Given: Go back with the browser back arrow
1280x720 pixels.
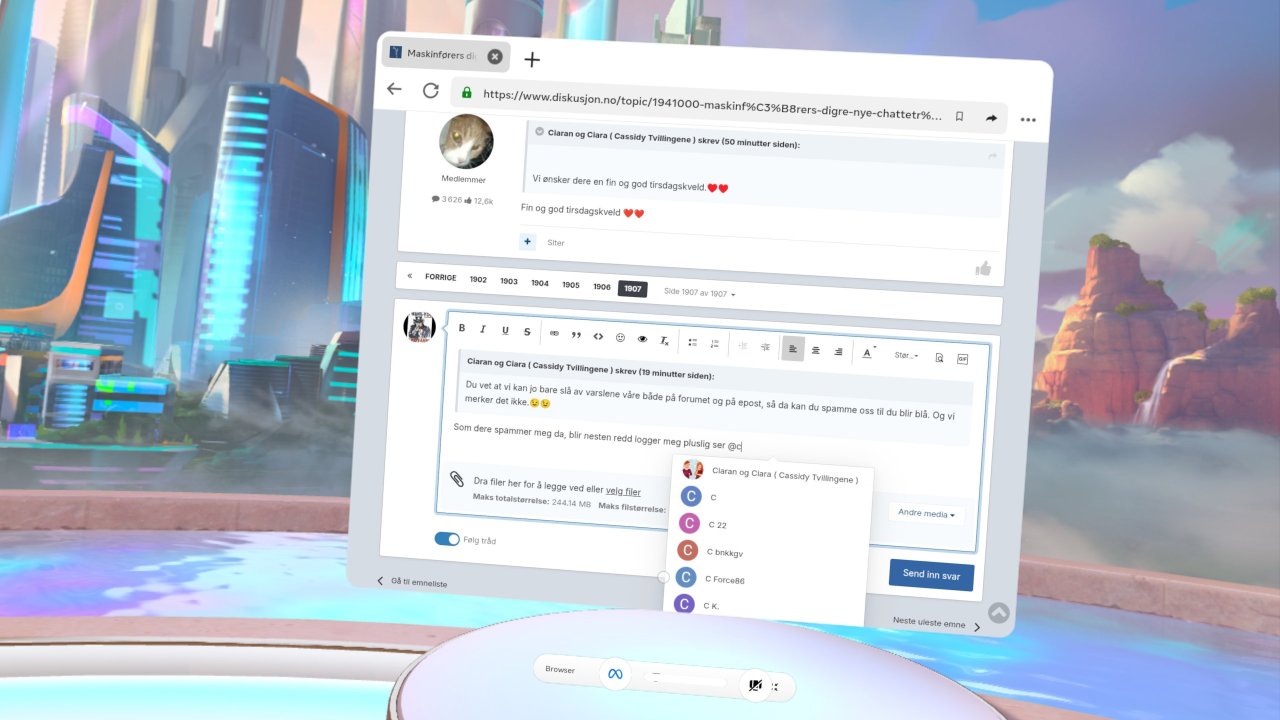Looking at the screenshot, I should click(394, 89).
